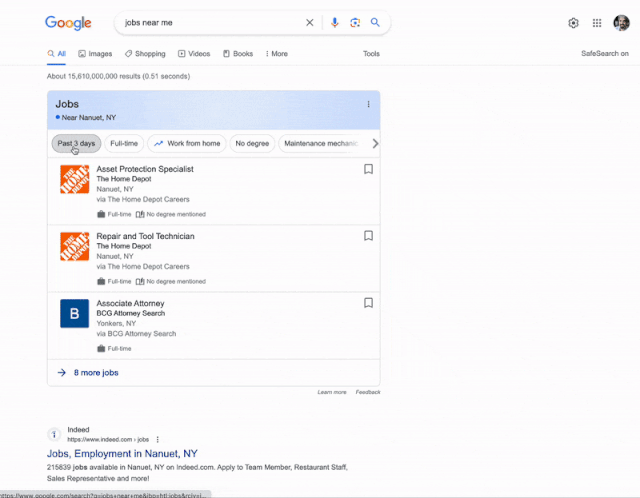Open Google account profile picture
This screenshot has width=640, height=498.
(x=621, y=23)
